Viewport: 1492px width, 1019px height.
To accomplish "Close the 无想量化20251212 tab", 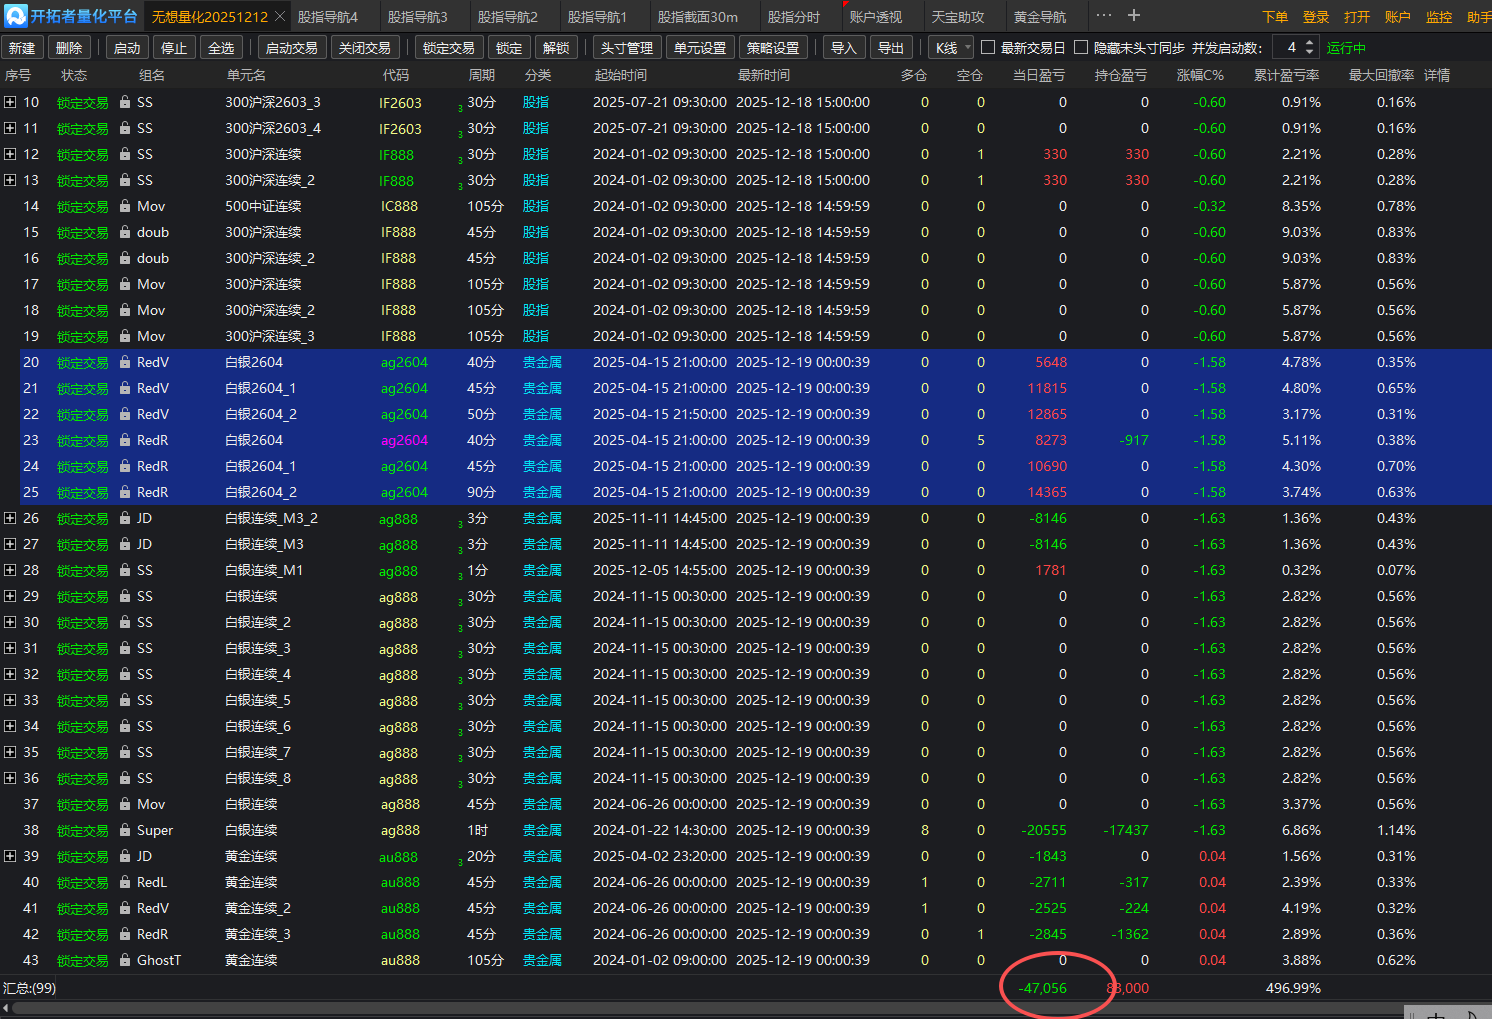I will click(x=280, y=17).
